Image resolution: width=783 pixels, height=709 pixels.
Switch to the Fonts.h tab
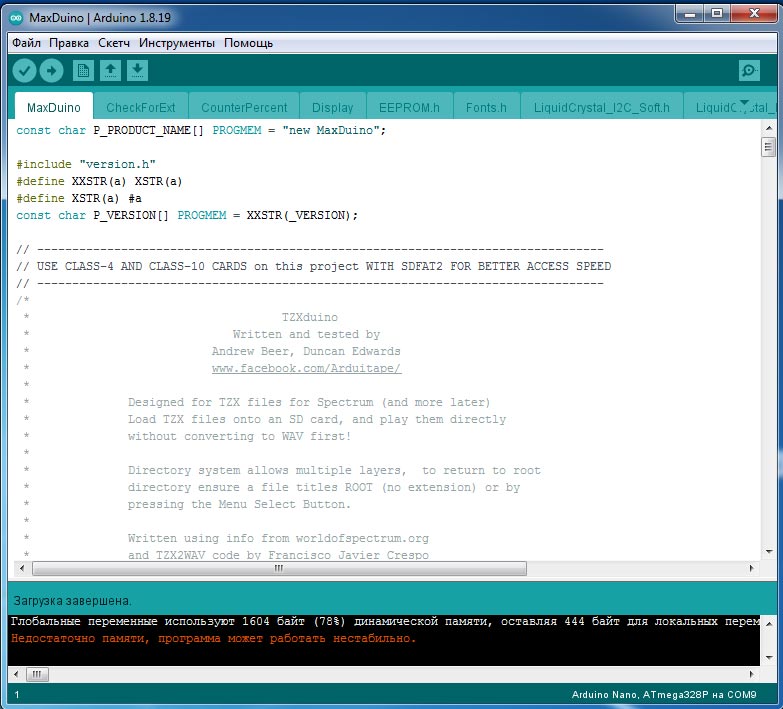(x=486, y=107)
